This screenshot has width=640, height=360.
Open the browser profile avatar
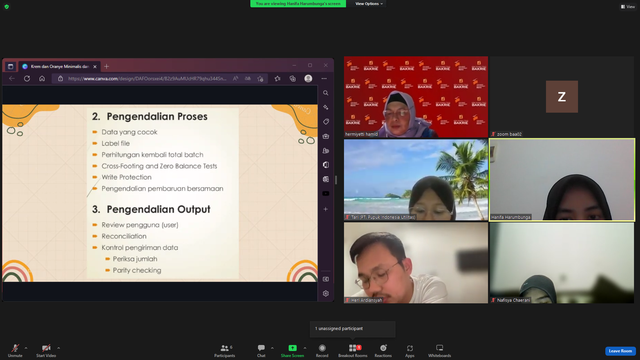(x=308, y=78)
